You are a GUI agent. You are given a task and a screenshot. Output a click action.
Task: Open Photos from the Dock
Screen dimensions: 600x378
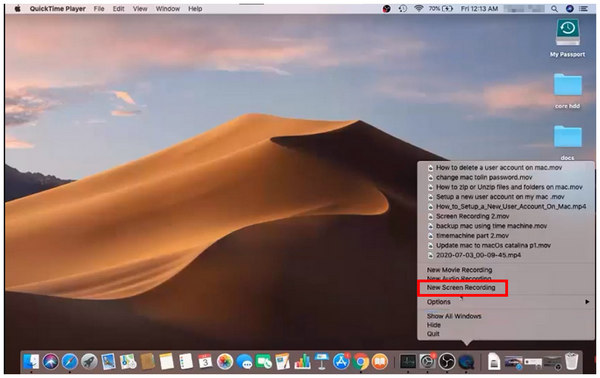(x=225, y=362)
